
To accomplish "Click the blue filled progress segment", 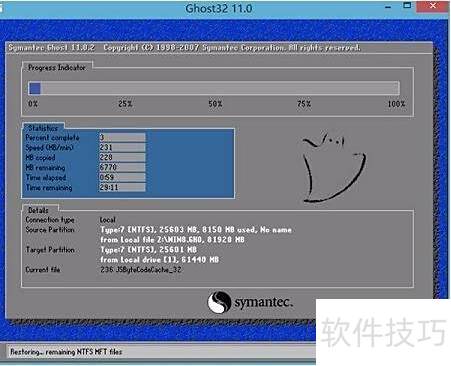I will pyautogui.click(x=35, y=88).
